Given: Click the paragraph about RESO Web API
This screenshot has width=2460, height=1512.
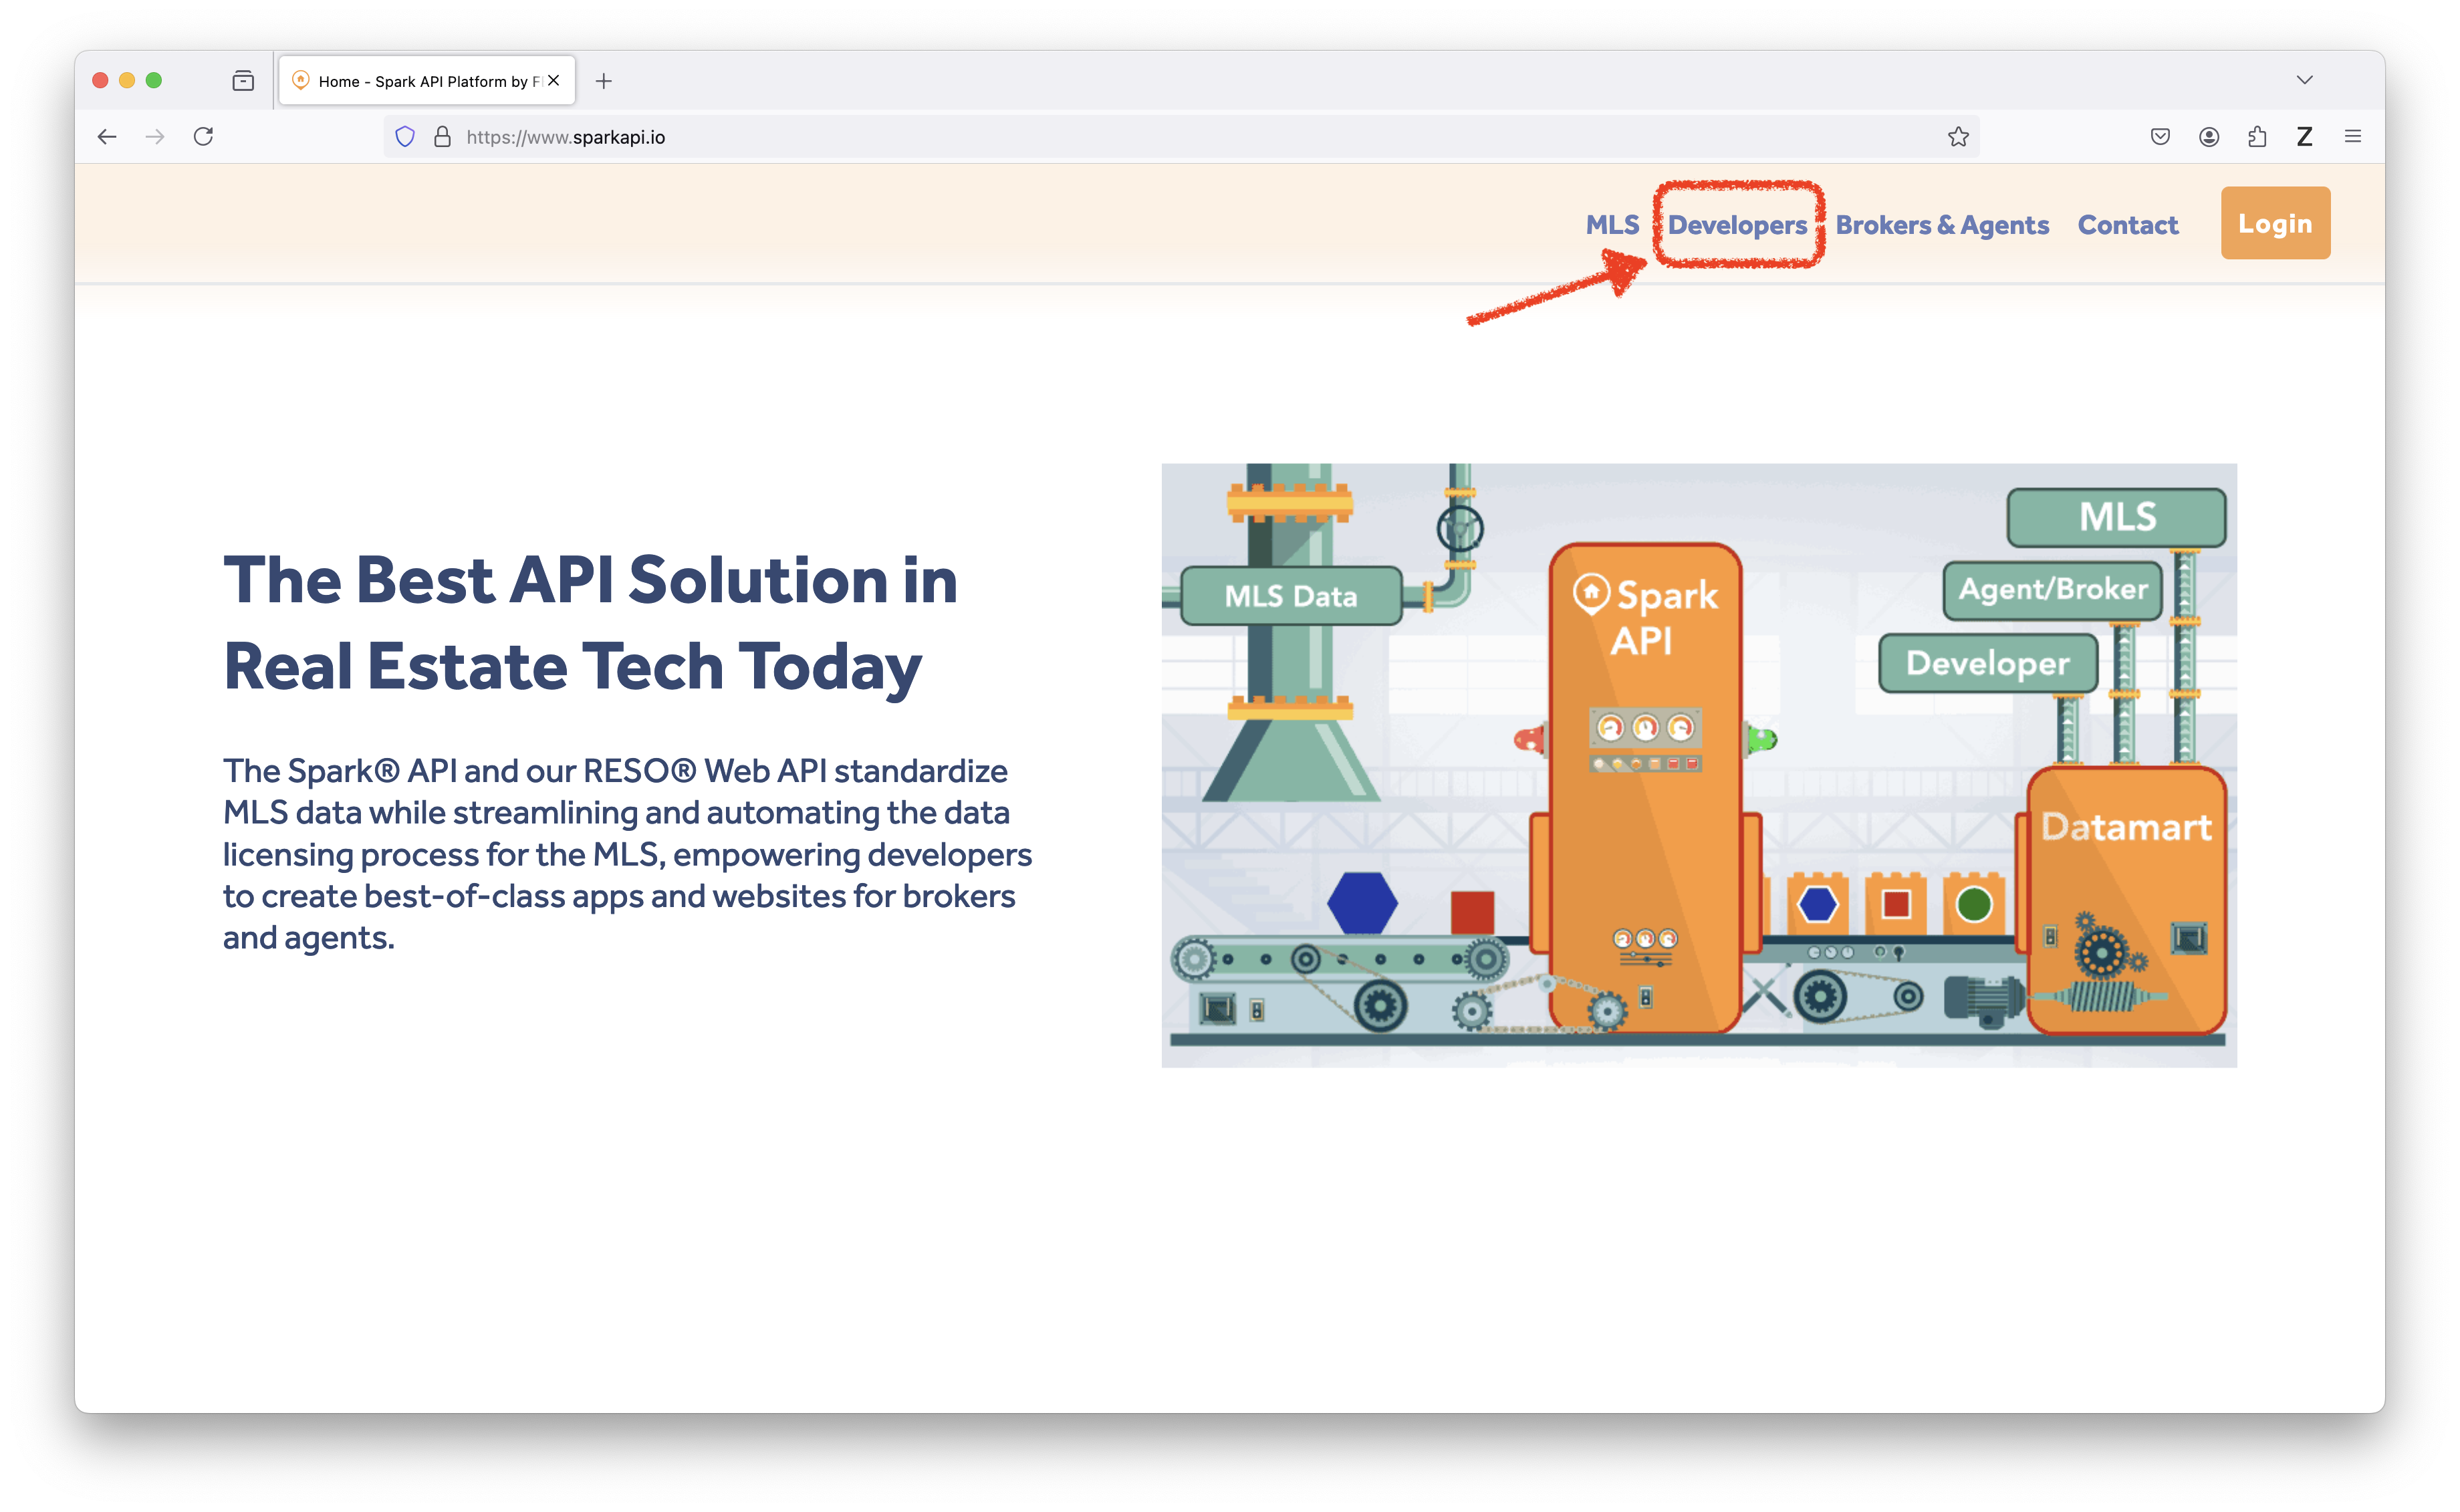Looking at the screenshot, I should click(628, 854).
